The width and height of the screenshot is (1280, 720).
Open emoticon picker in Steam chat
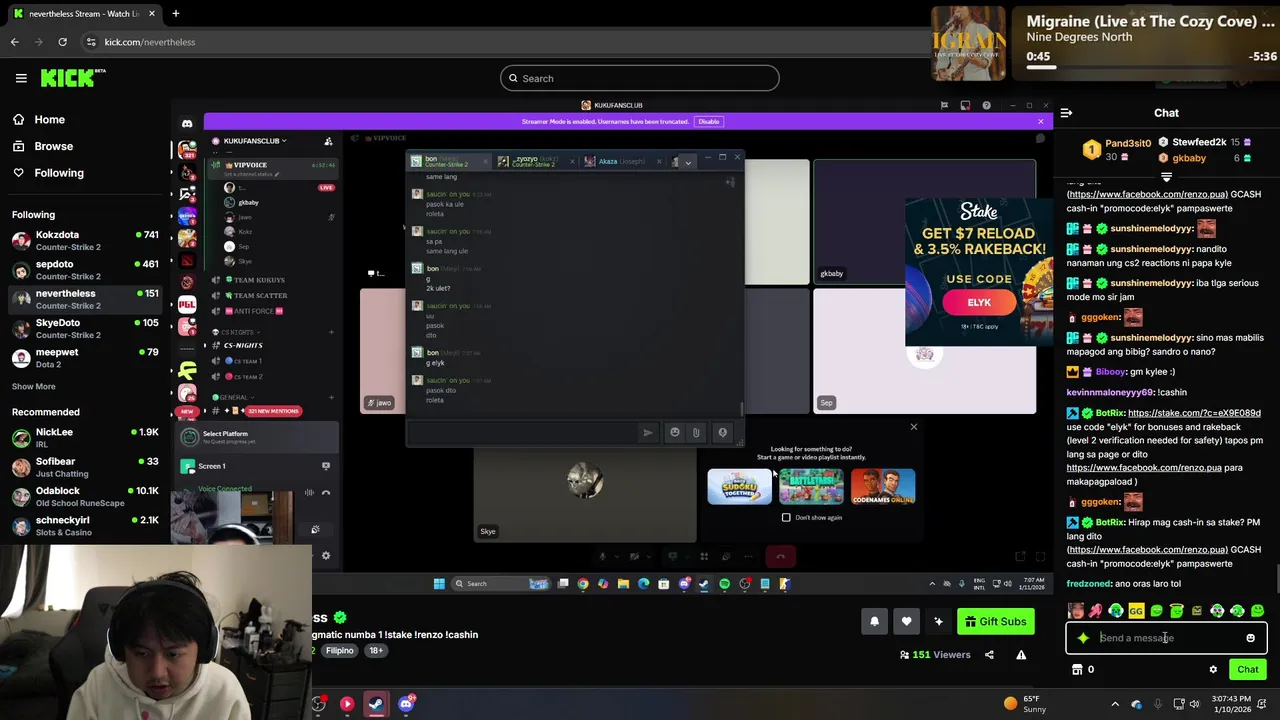click(674, 433)
